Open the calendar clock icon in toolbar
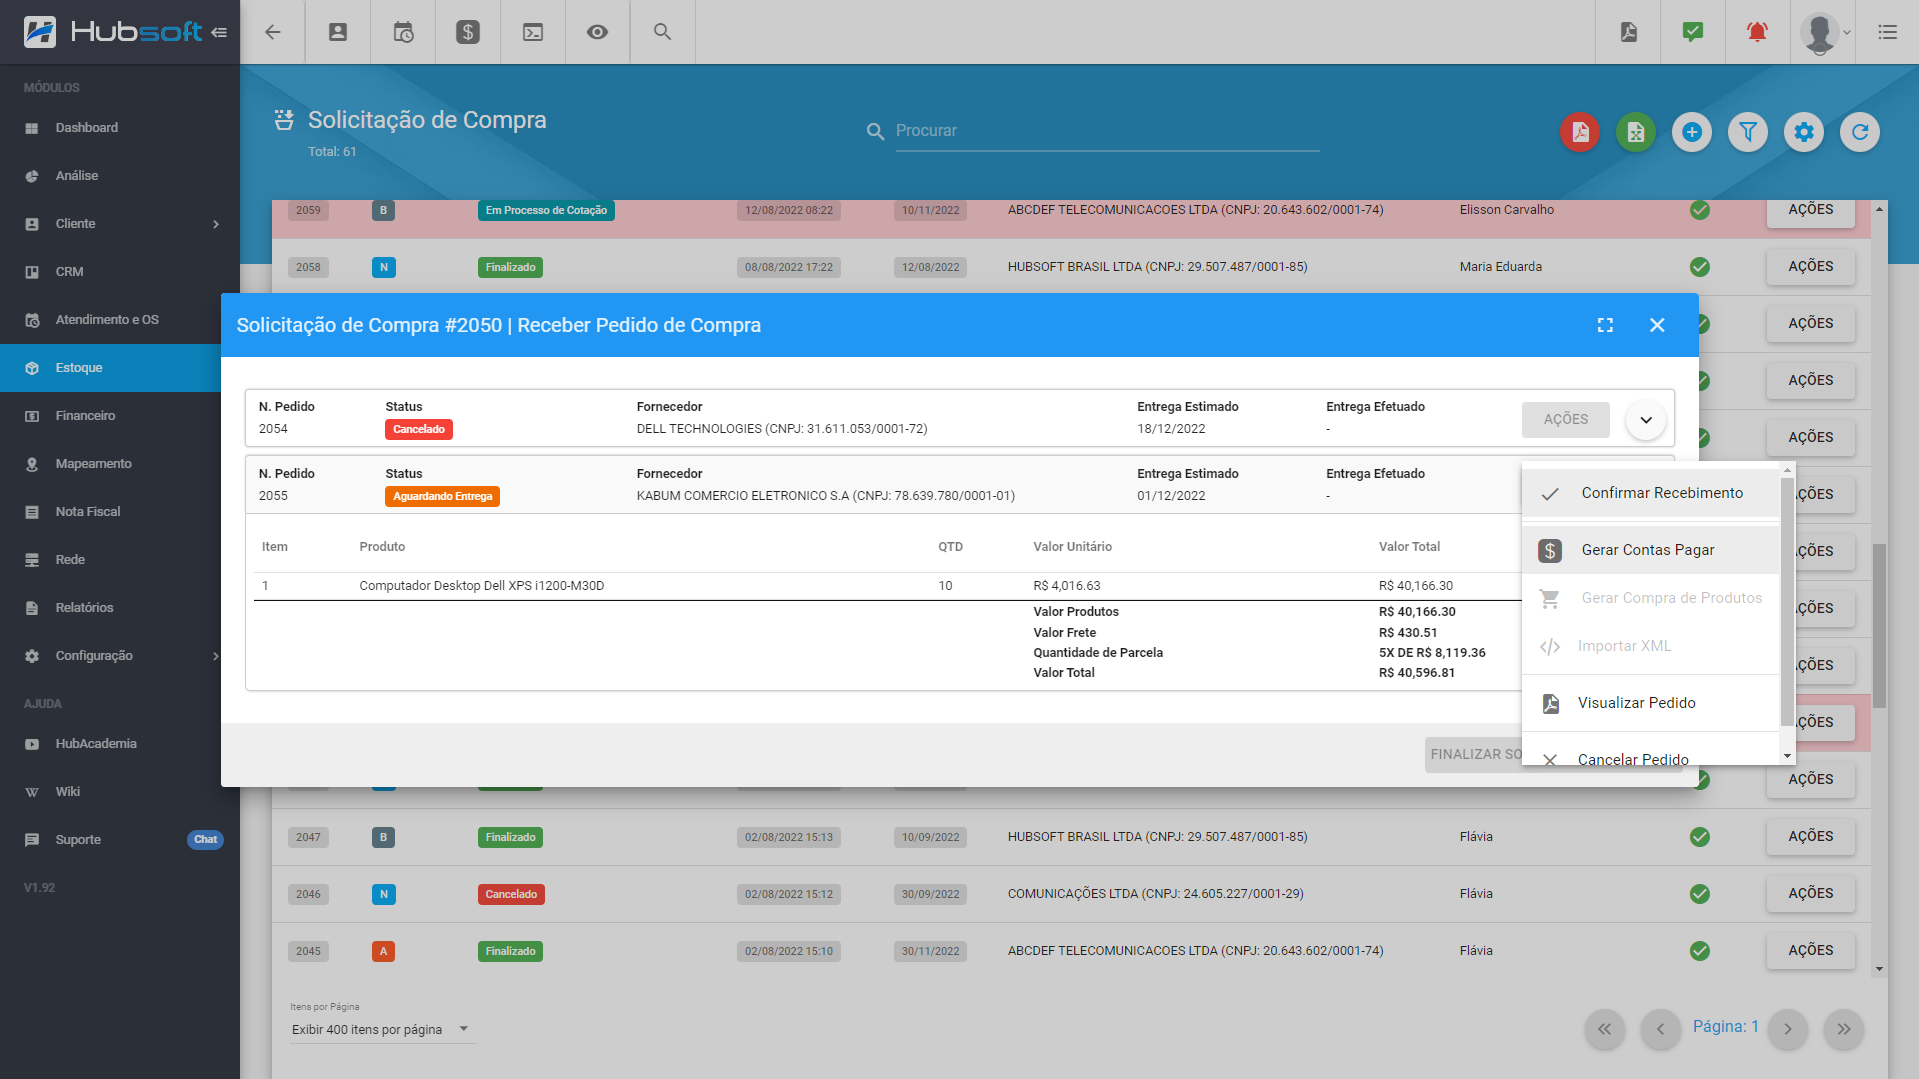Screen dimensions: 1919x1079 403,32
